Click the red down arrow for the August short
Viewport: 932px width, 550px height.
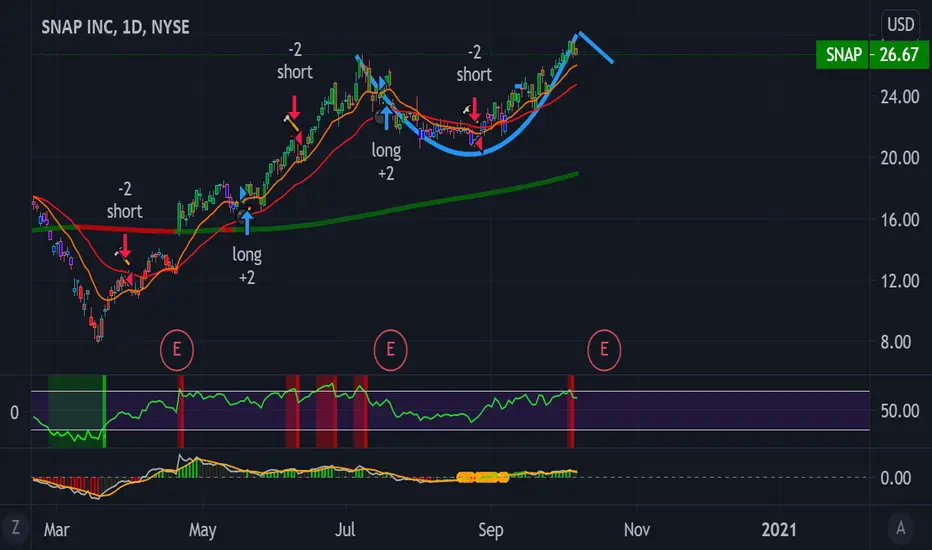(x=474, y=109)
